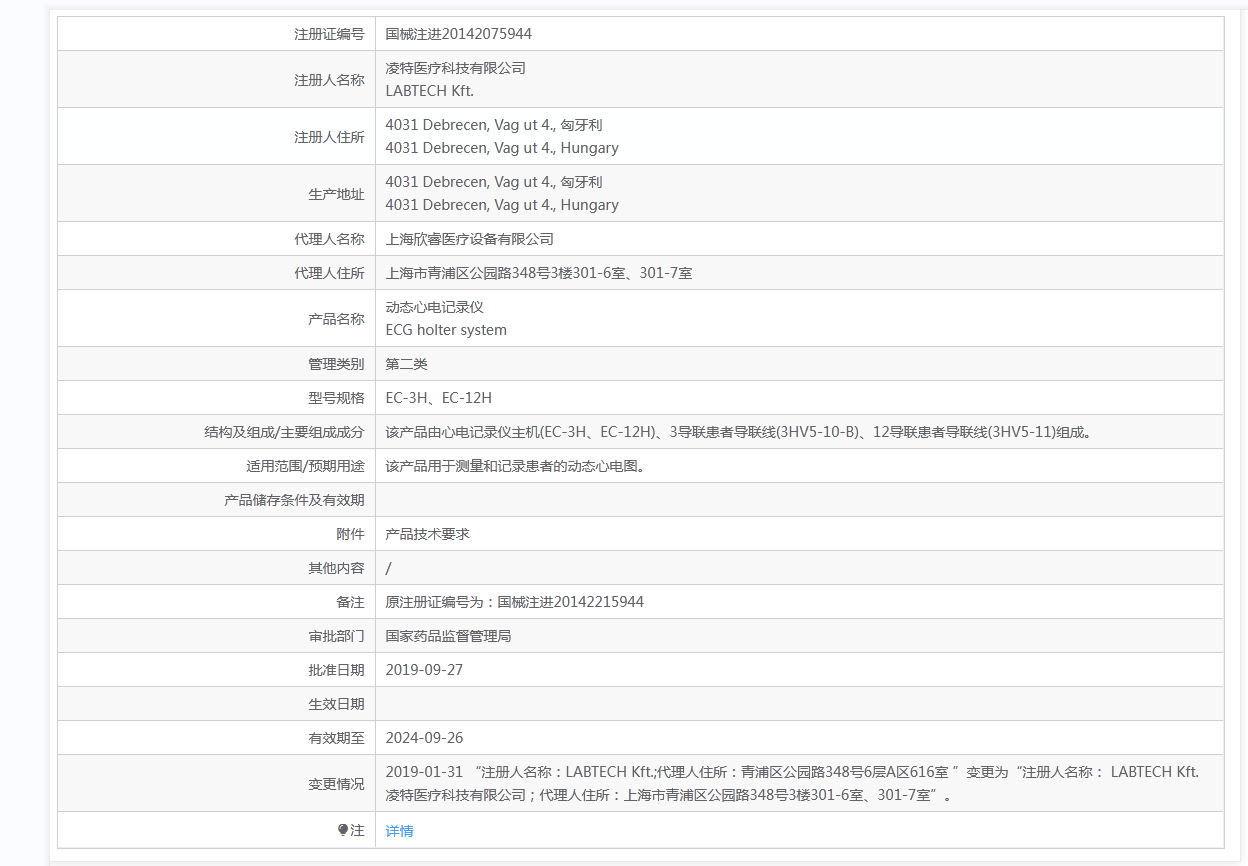Click the 适用范围/预期用途 intended use text
The image size is (1248, 866).
(x=514, y=466)
